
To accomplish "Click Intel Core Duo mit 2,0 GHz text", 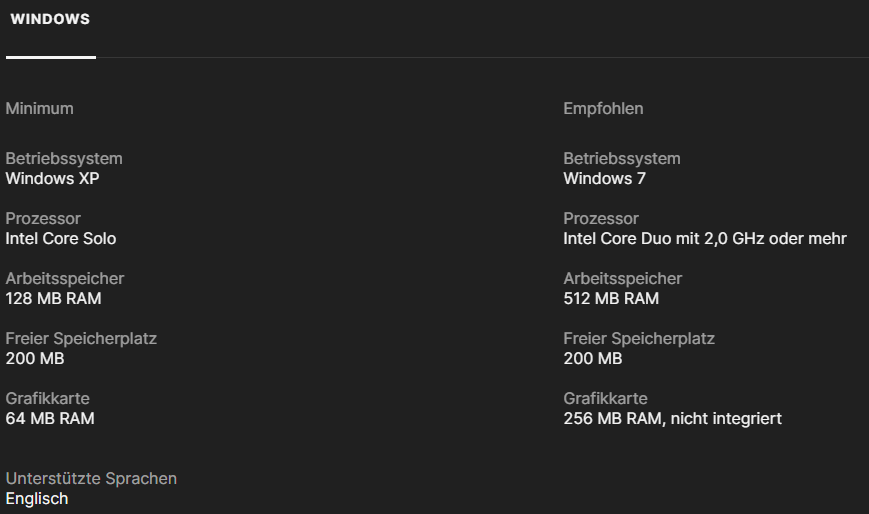I will (704, 239).
